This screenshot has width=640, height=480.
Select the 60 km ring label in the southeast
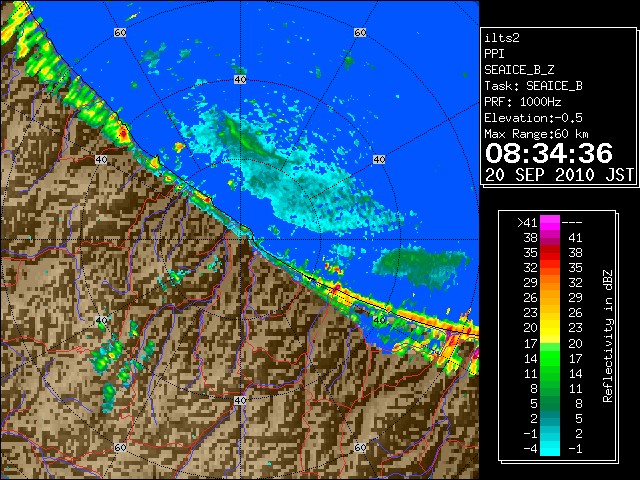pyautogui.click(x=360, y=448)
